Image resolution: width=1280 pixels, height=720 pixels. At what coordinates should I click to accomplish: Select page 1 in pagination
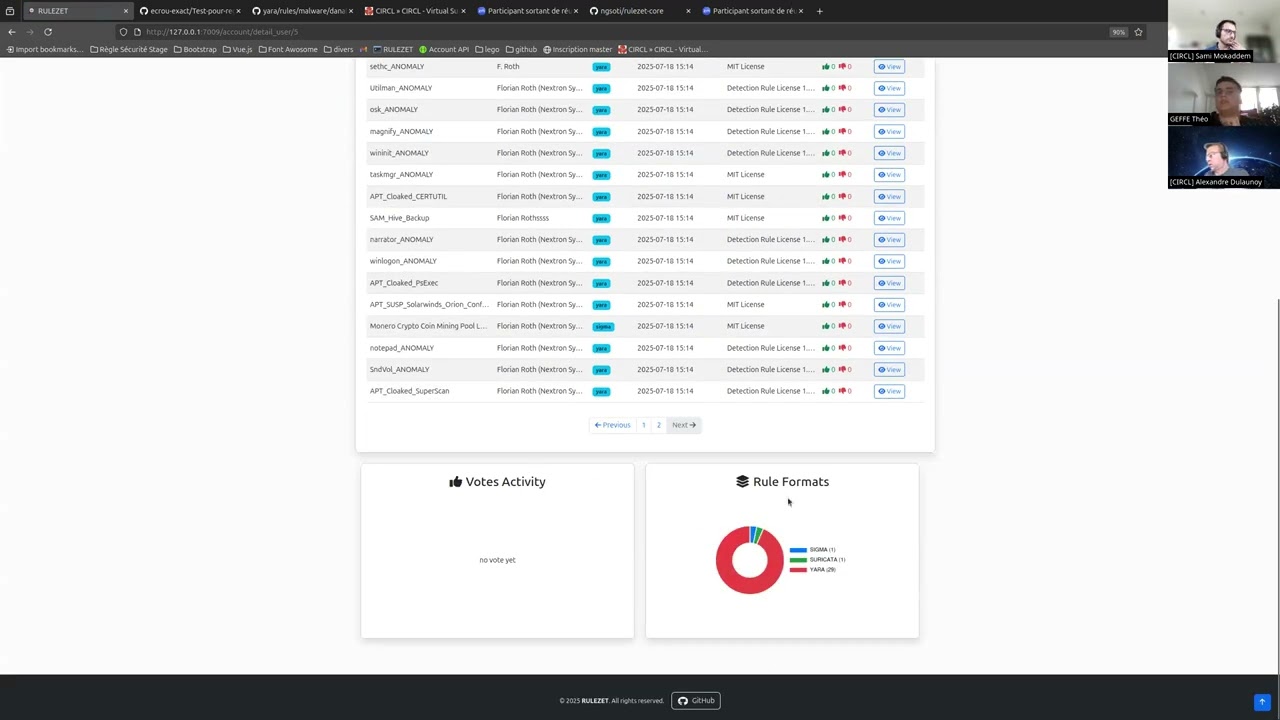643,425
